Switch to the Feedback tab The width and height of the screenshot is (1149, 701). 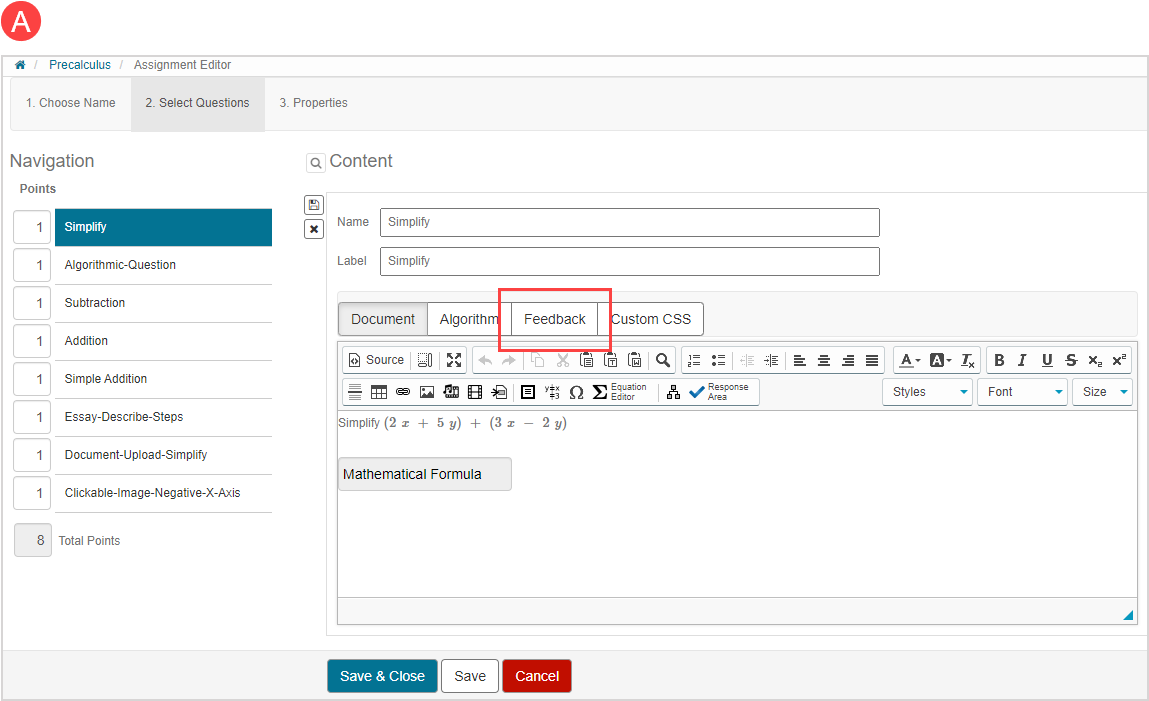555,319
